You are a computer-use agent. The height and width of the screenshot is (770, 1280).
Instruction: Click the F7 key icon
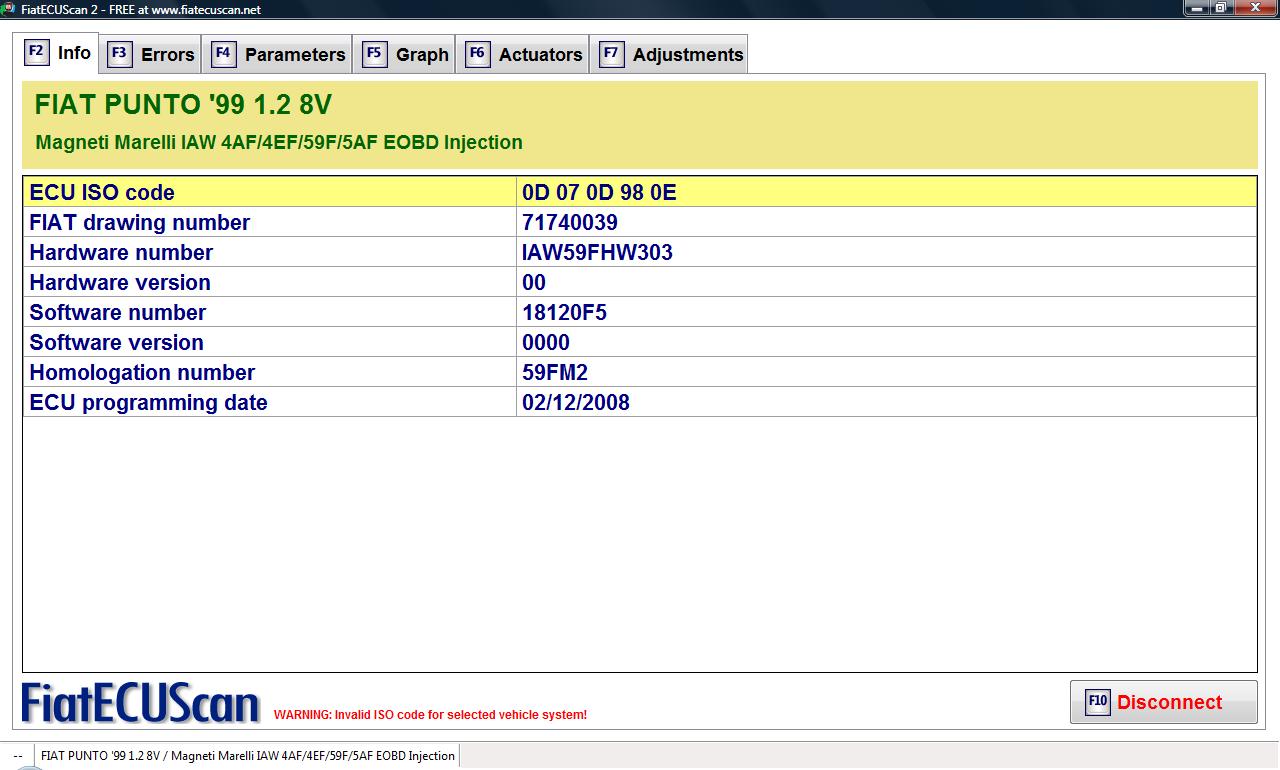pyautogui.click(x=611, y=53)
